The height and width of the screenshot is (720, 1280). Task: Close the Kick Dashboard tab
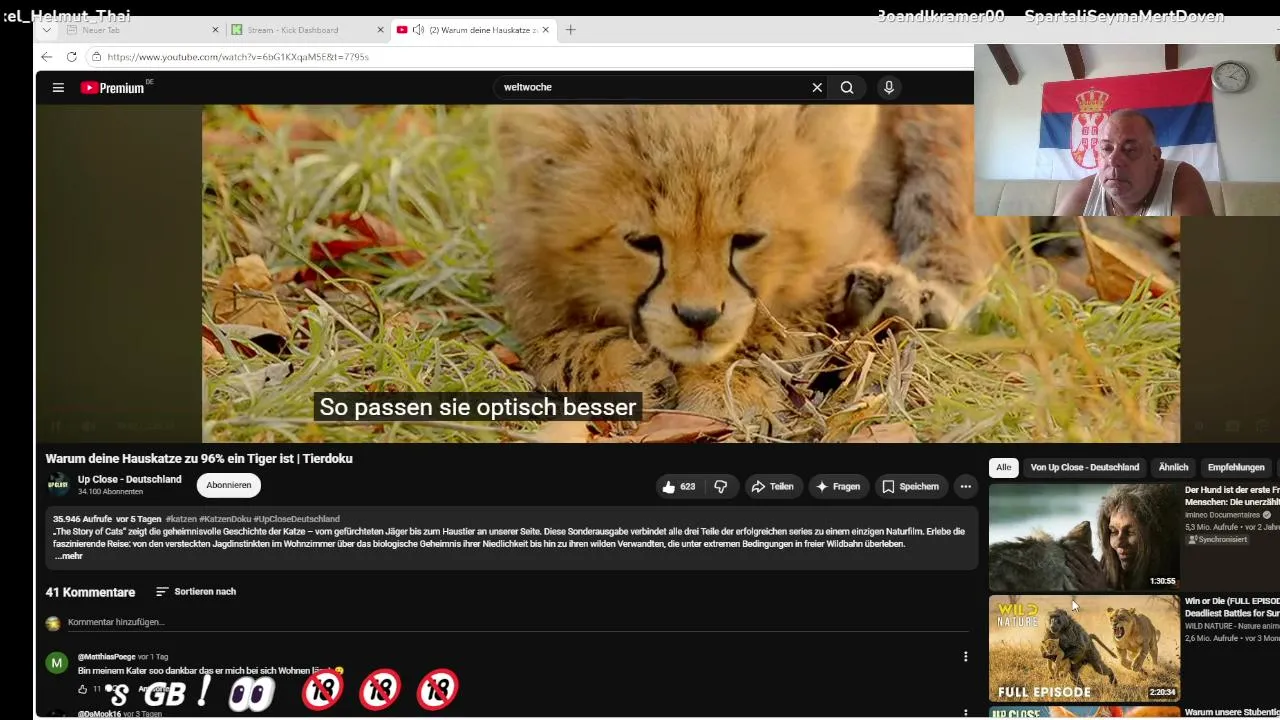[380, 30]
